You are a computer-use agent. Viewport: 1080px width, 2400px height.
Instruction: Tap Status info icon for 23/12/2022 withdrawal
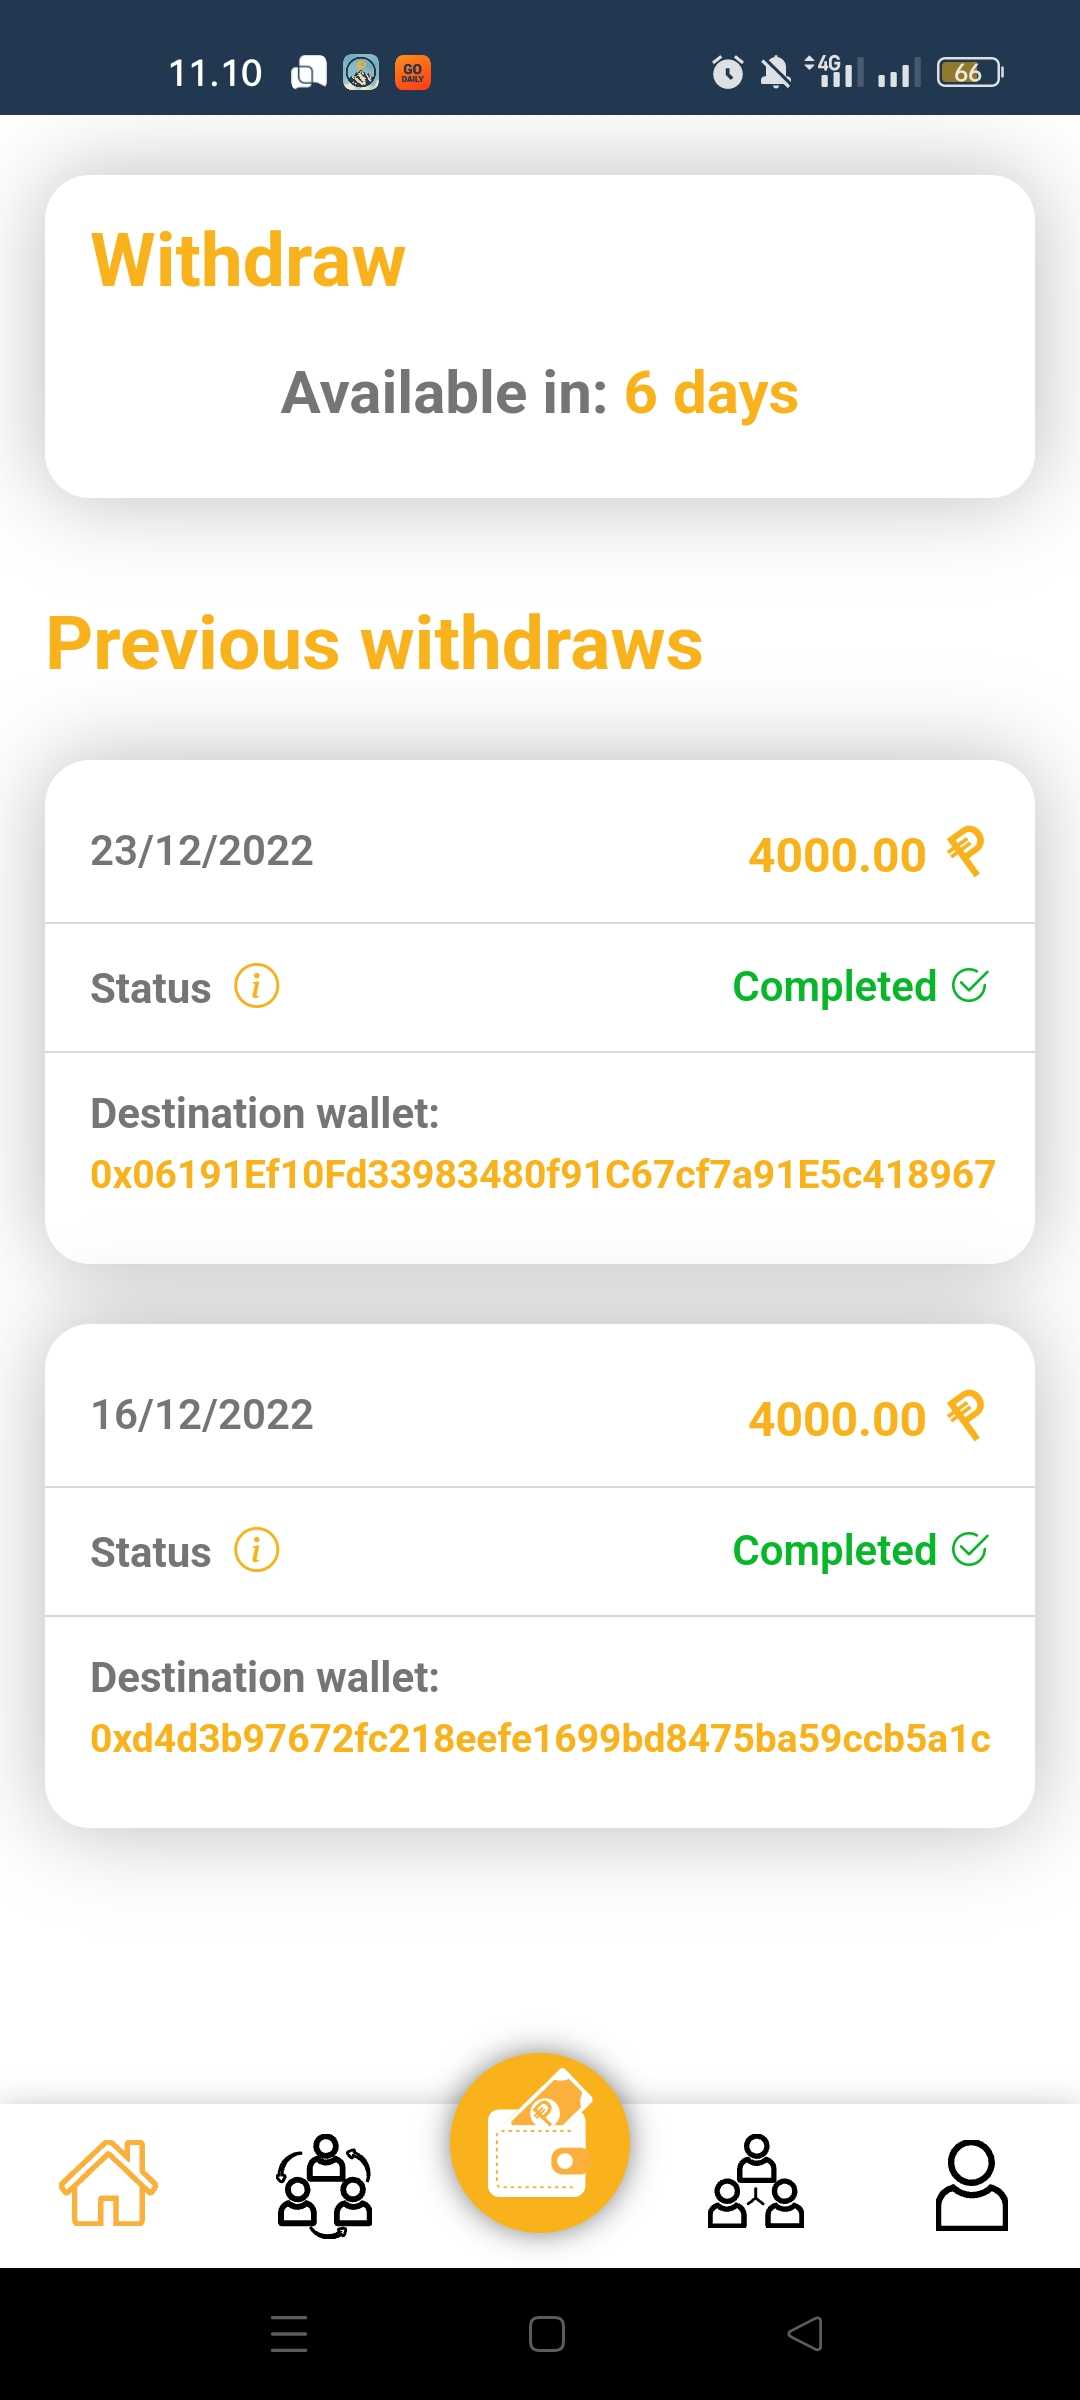pyautogui.click(x=256, y=986)
